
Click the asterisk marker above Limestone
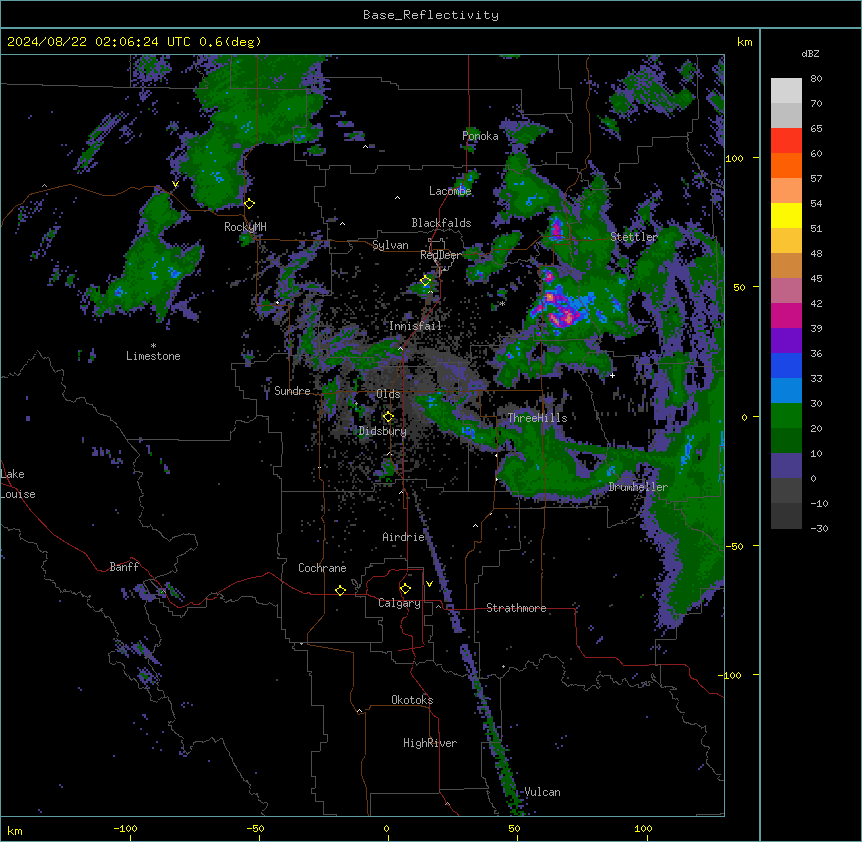[x=153, y=346]
